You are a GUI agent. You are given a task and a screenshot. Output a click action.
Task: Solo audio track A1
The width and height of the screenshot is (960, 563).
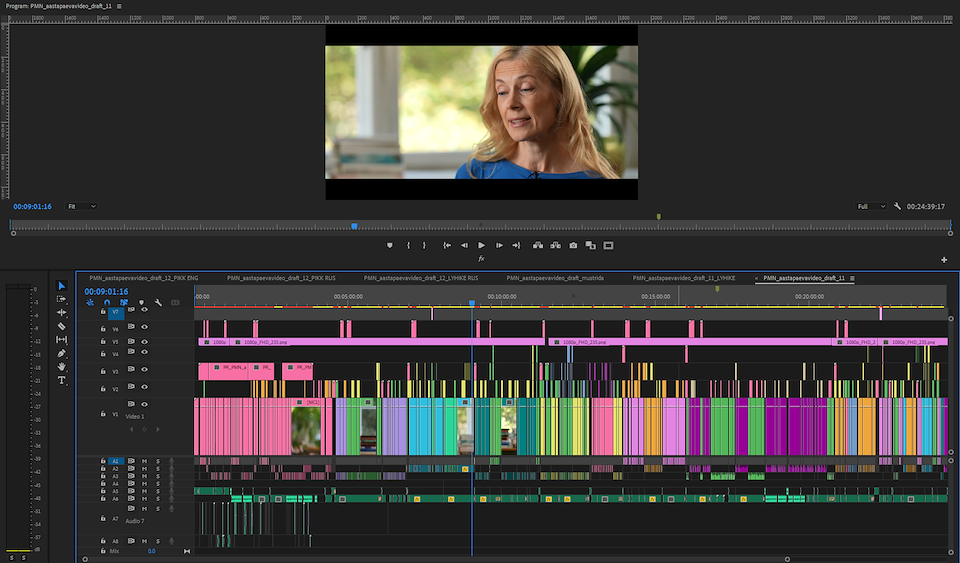click(157, 461)
